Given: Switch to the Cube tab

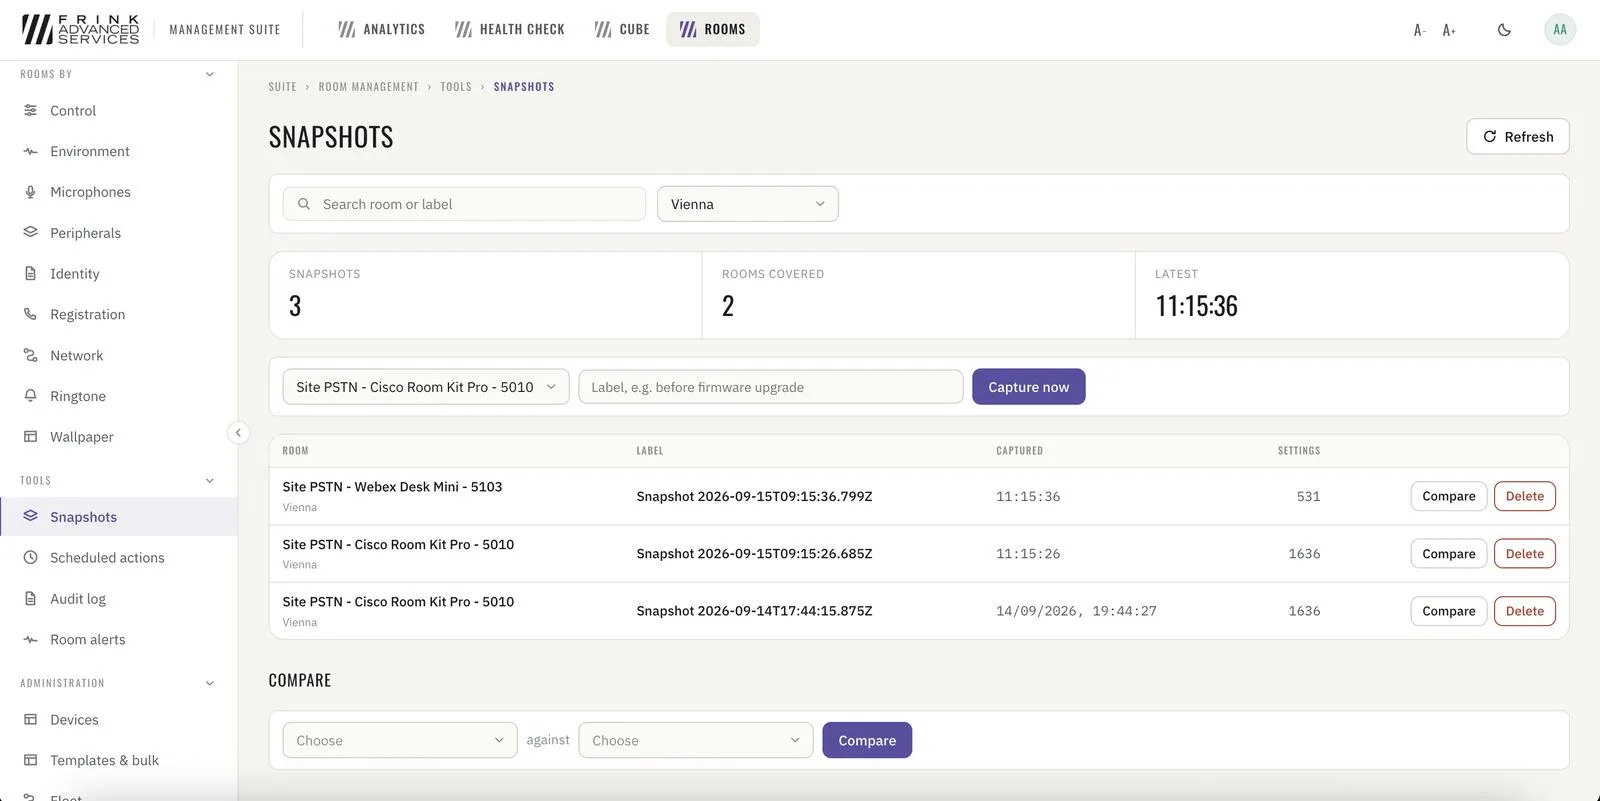Looking at the screenshot, I should (621, 30).
